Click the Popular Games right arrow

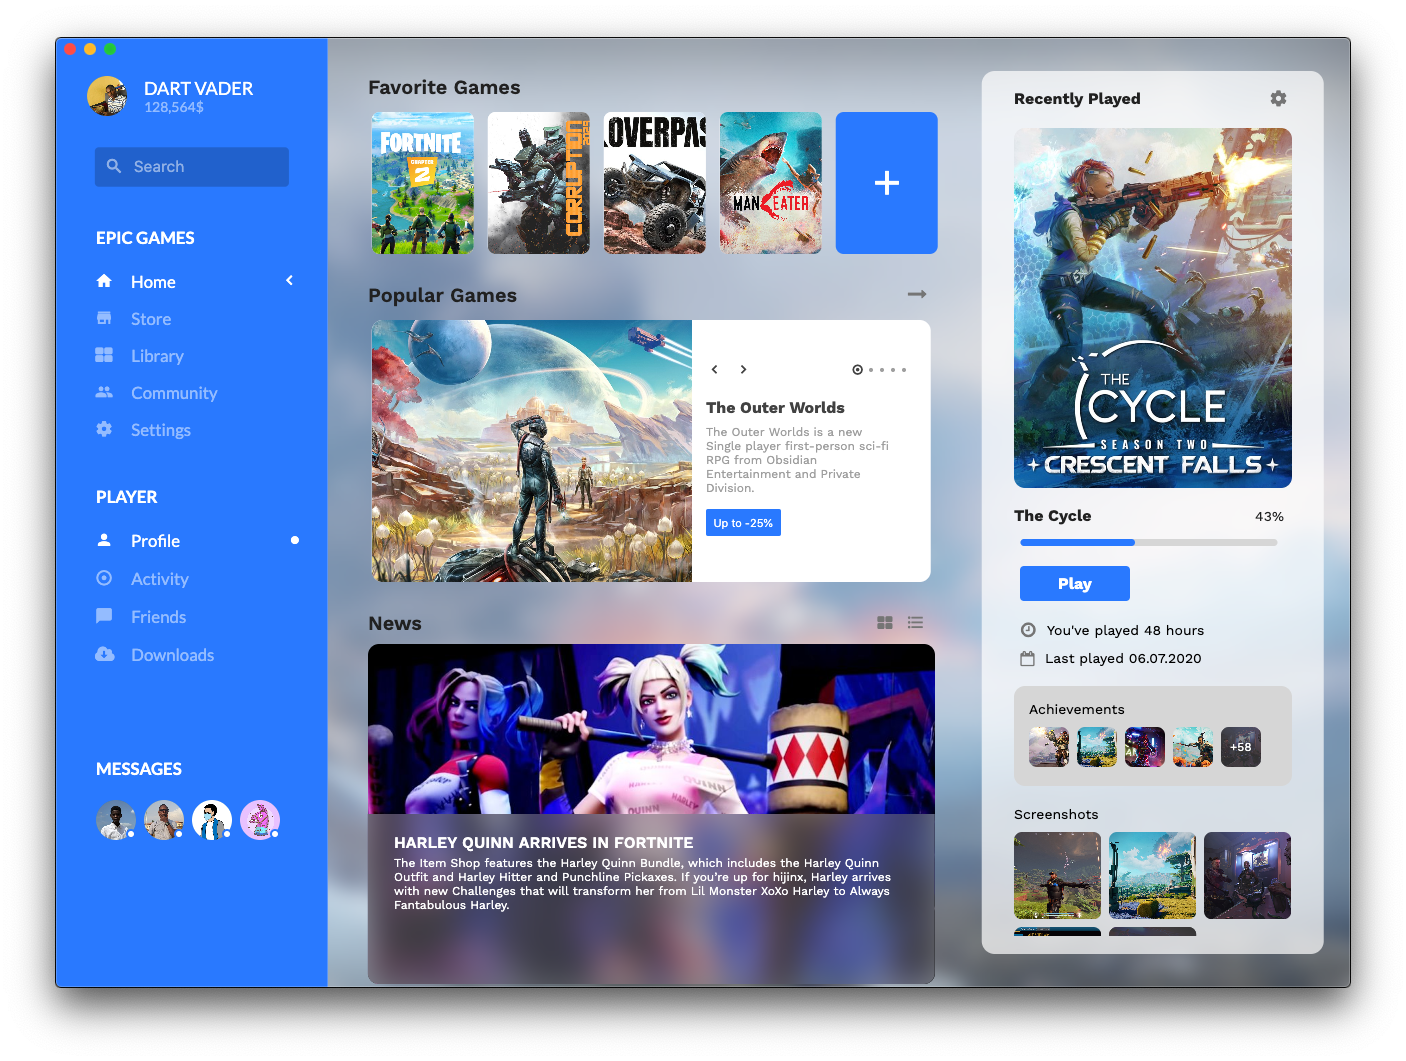click(x=917, y=294)
